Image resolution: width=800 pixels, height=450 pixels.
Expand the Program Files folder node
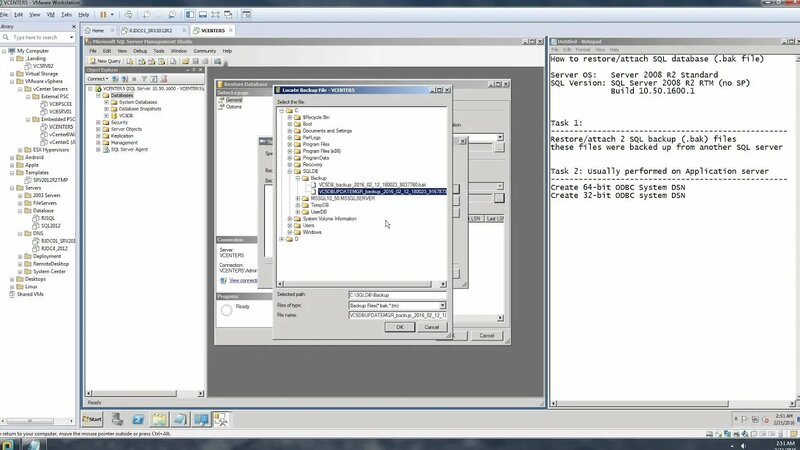pos(290,144)
